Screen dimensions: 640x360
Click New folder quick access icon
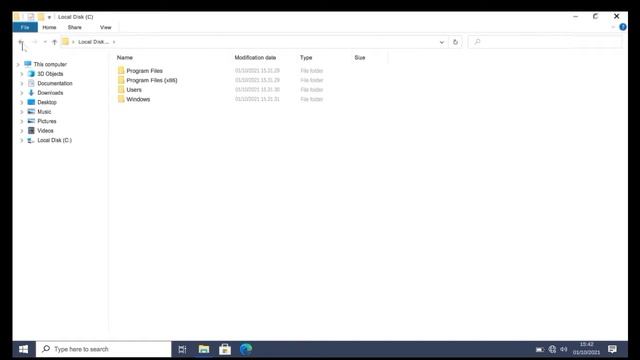[x=41, y=17]
